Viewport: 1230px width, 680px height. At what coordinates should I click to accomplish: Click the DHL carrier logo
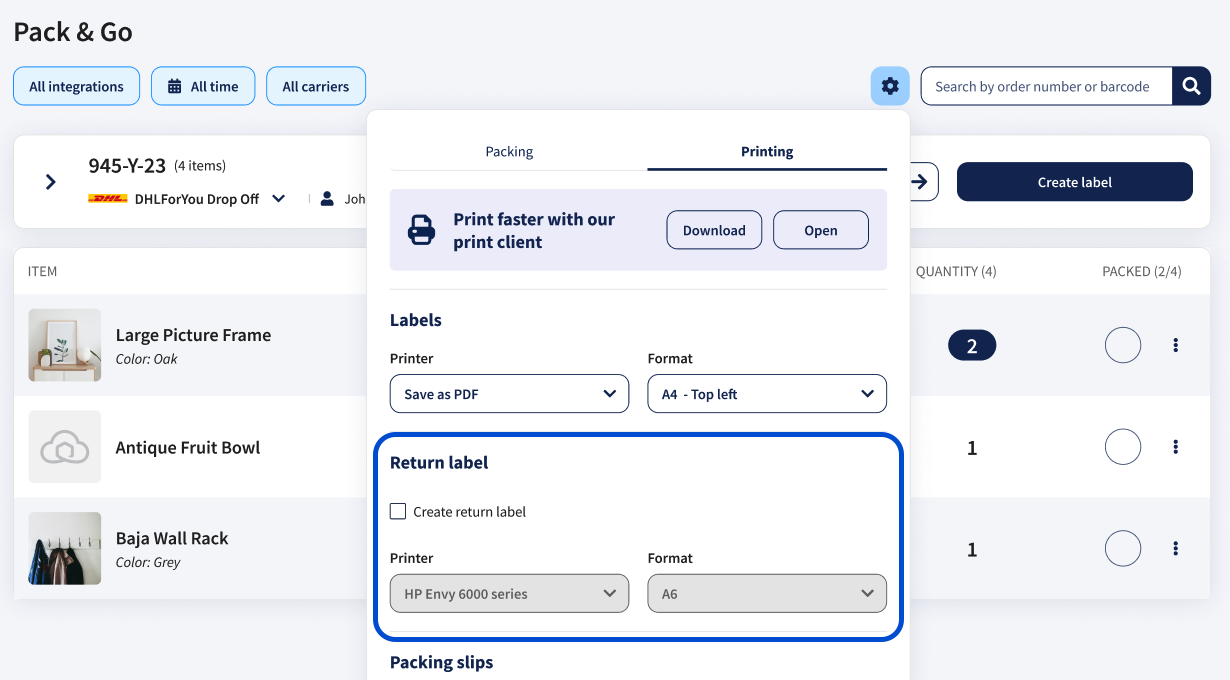pos(108,199)
